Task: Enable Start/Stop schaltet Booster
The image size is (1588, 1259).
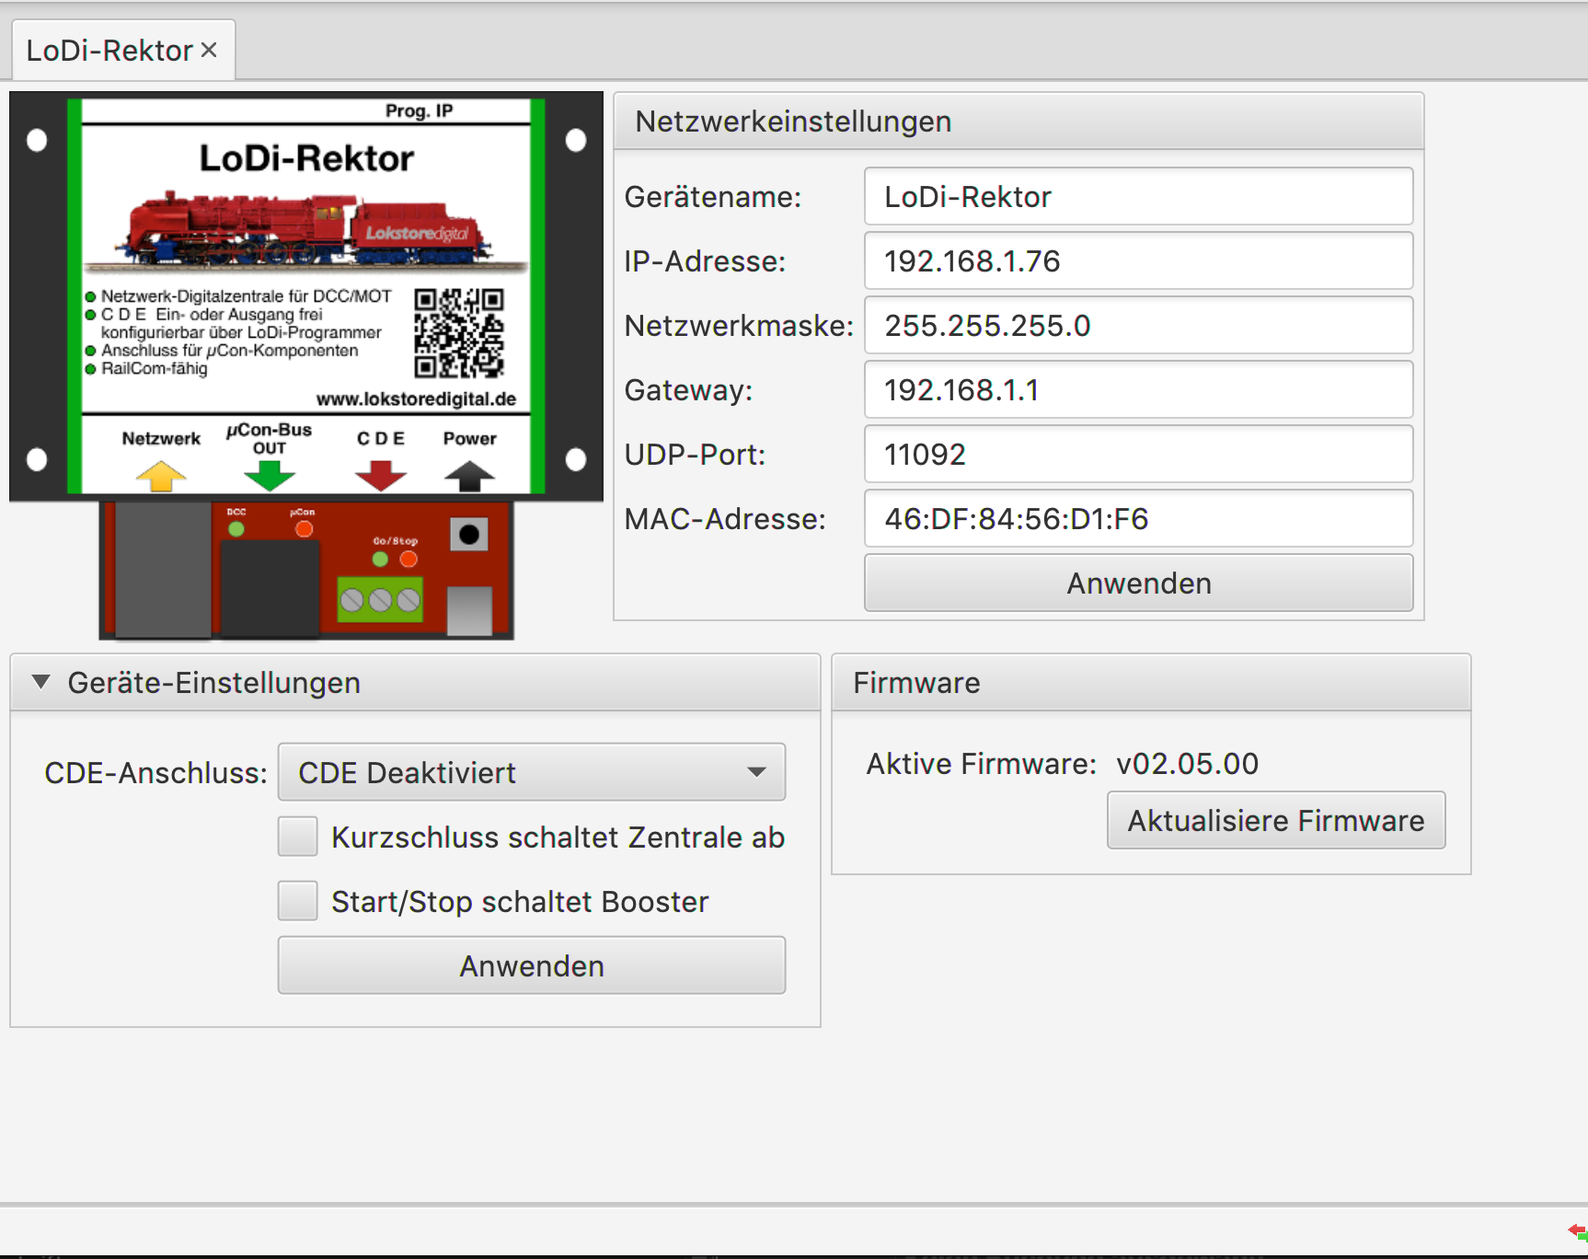Action: [x=298, y=901]
